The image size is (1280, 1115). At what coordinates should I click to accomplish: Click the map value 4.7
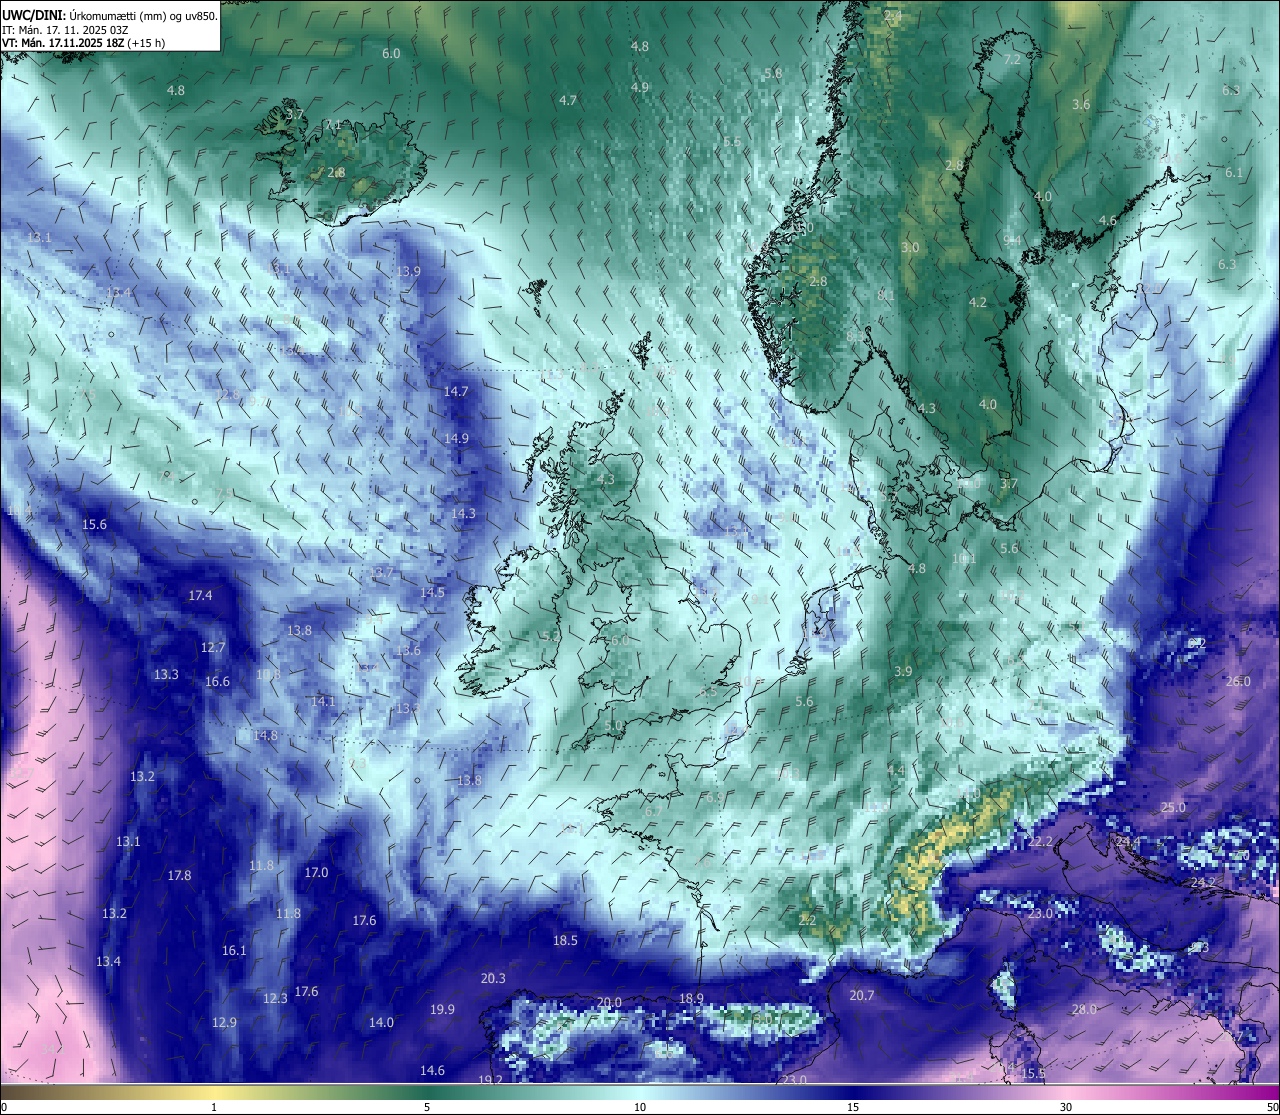pos(568,100)
